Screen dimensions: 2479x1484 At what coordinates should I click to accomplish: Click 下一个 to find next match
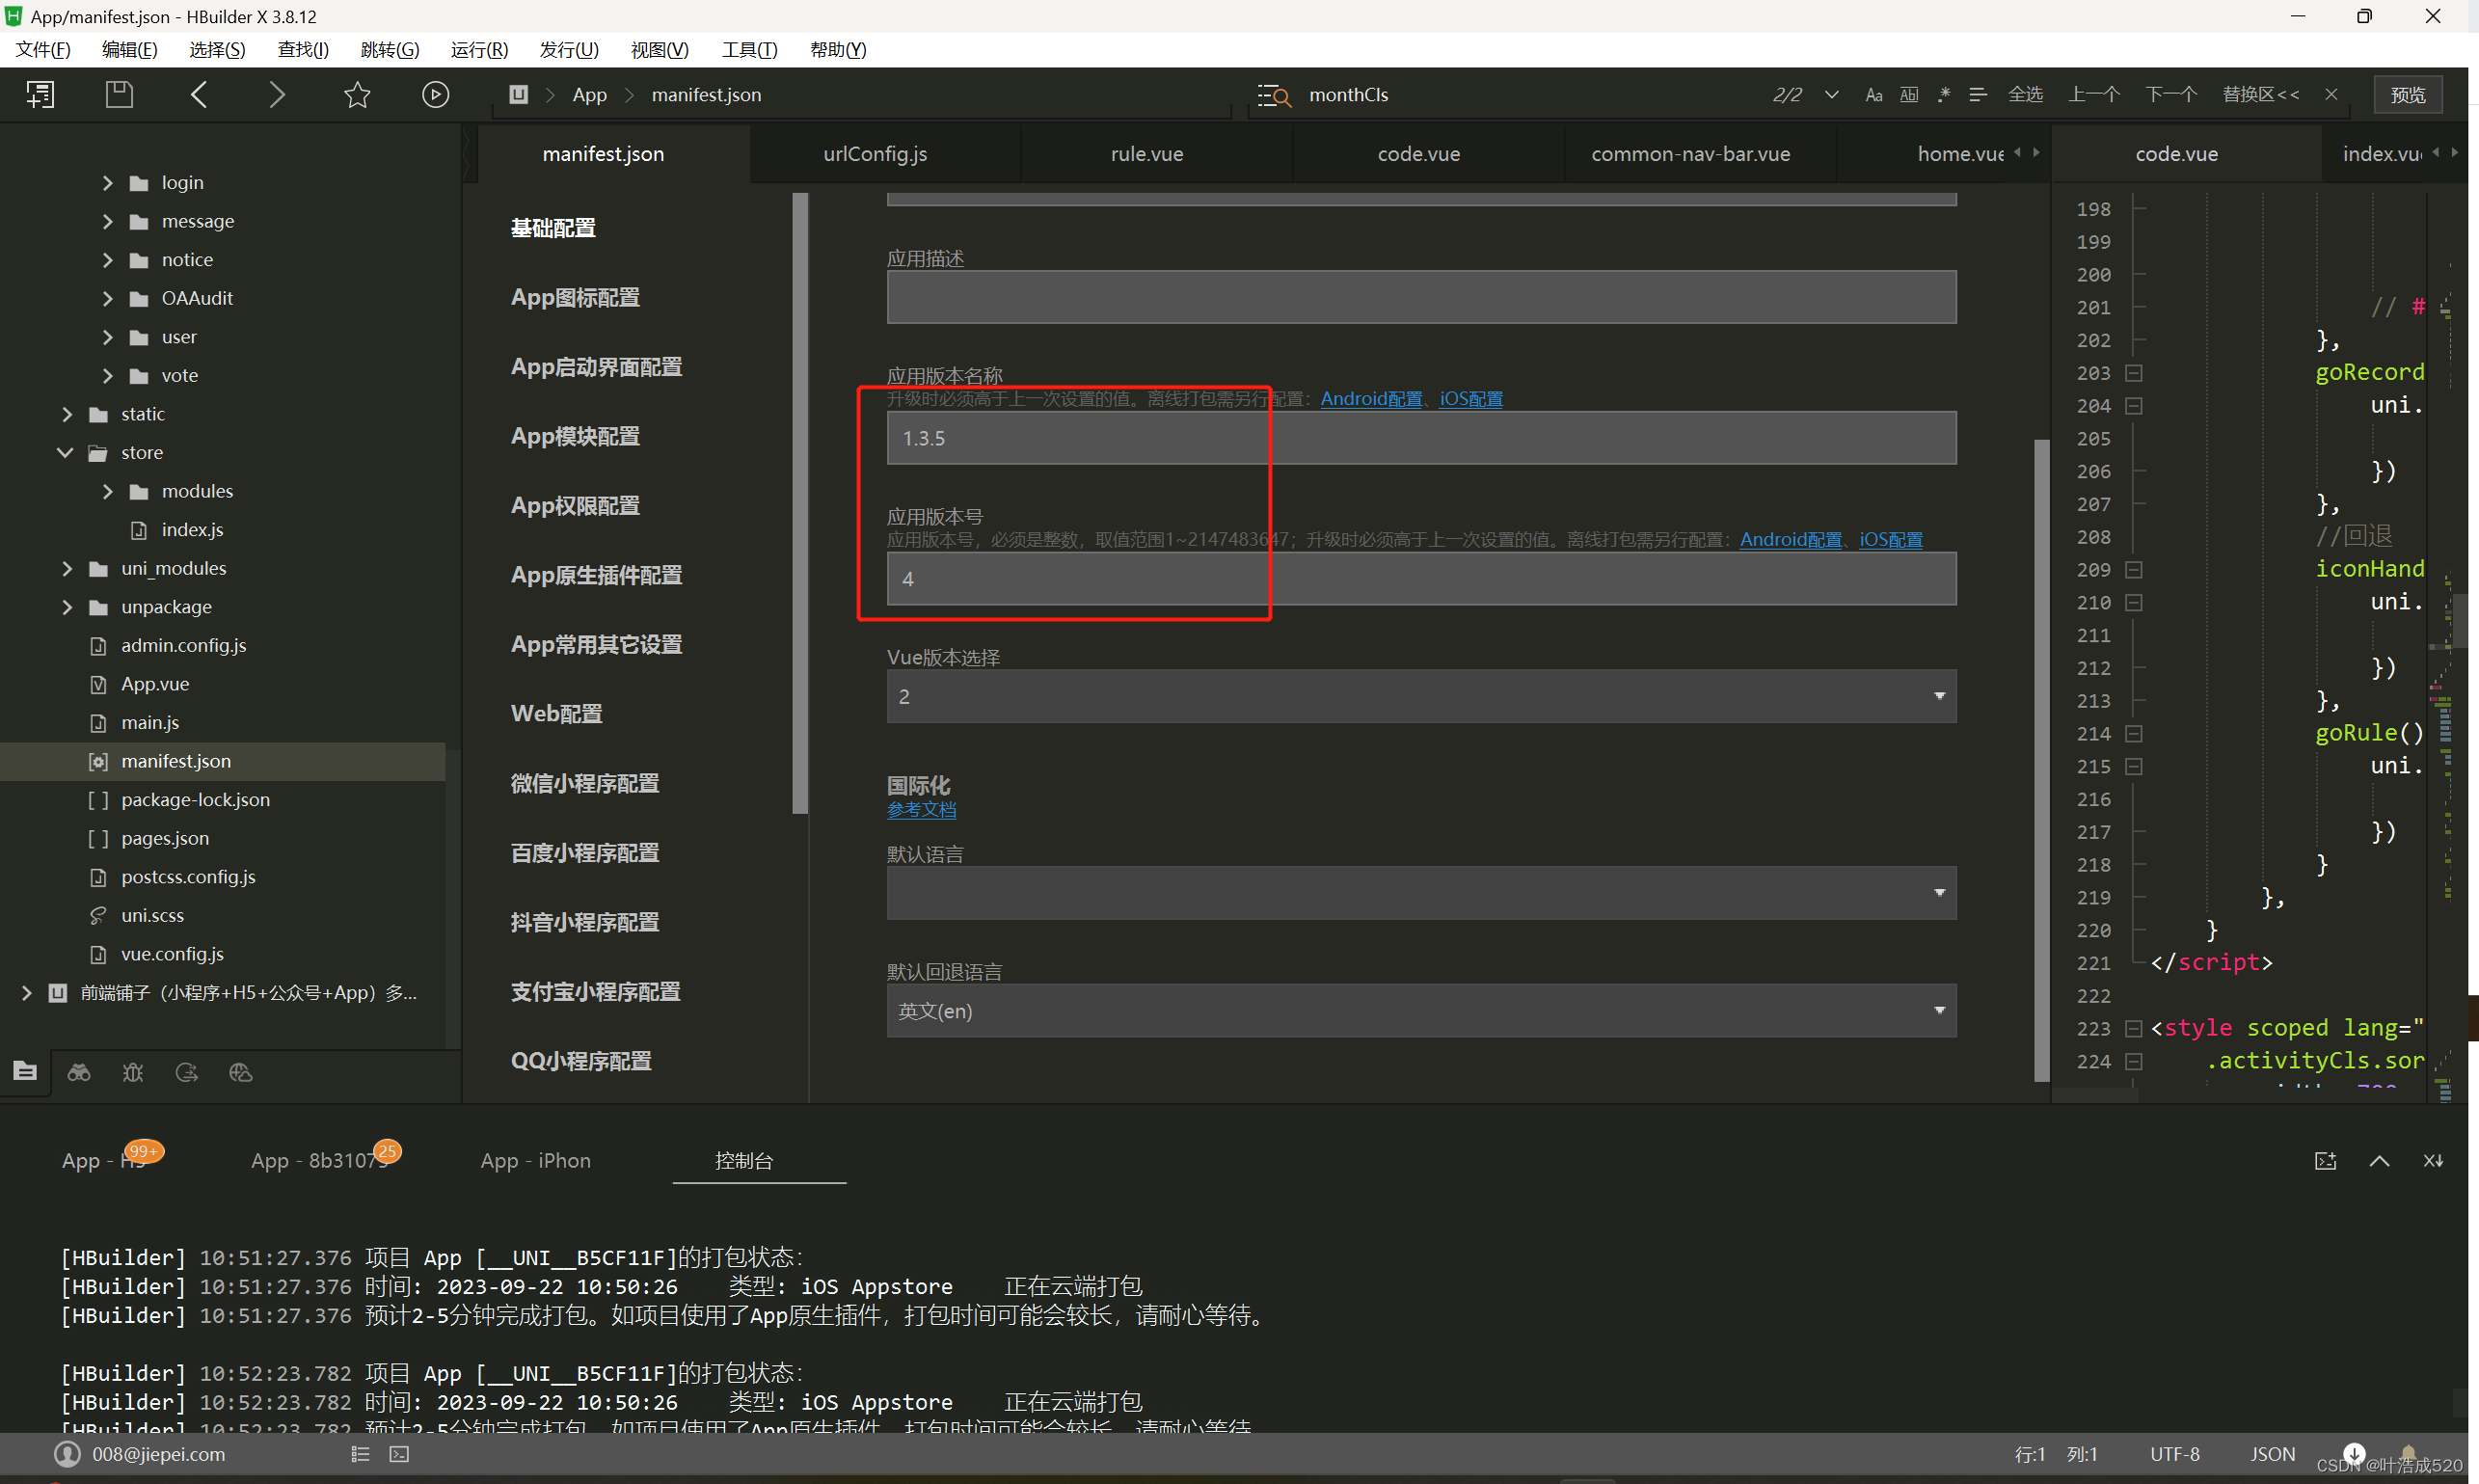click(x=2171, y=95)
